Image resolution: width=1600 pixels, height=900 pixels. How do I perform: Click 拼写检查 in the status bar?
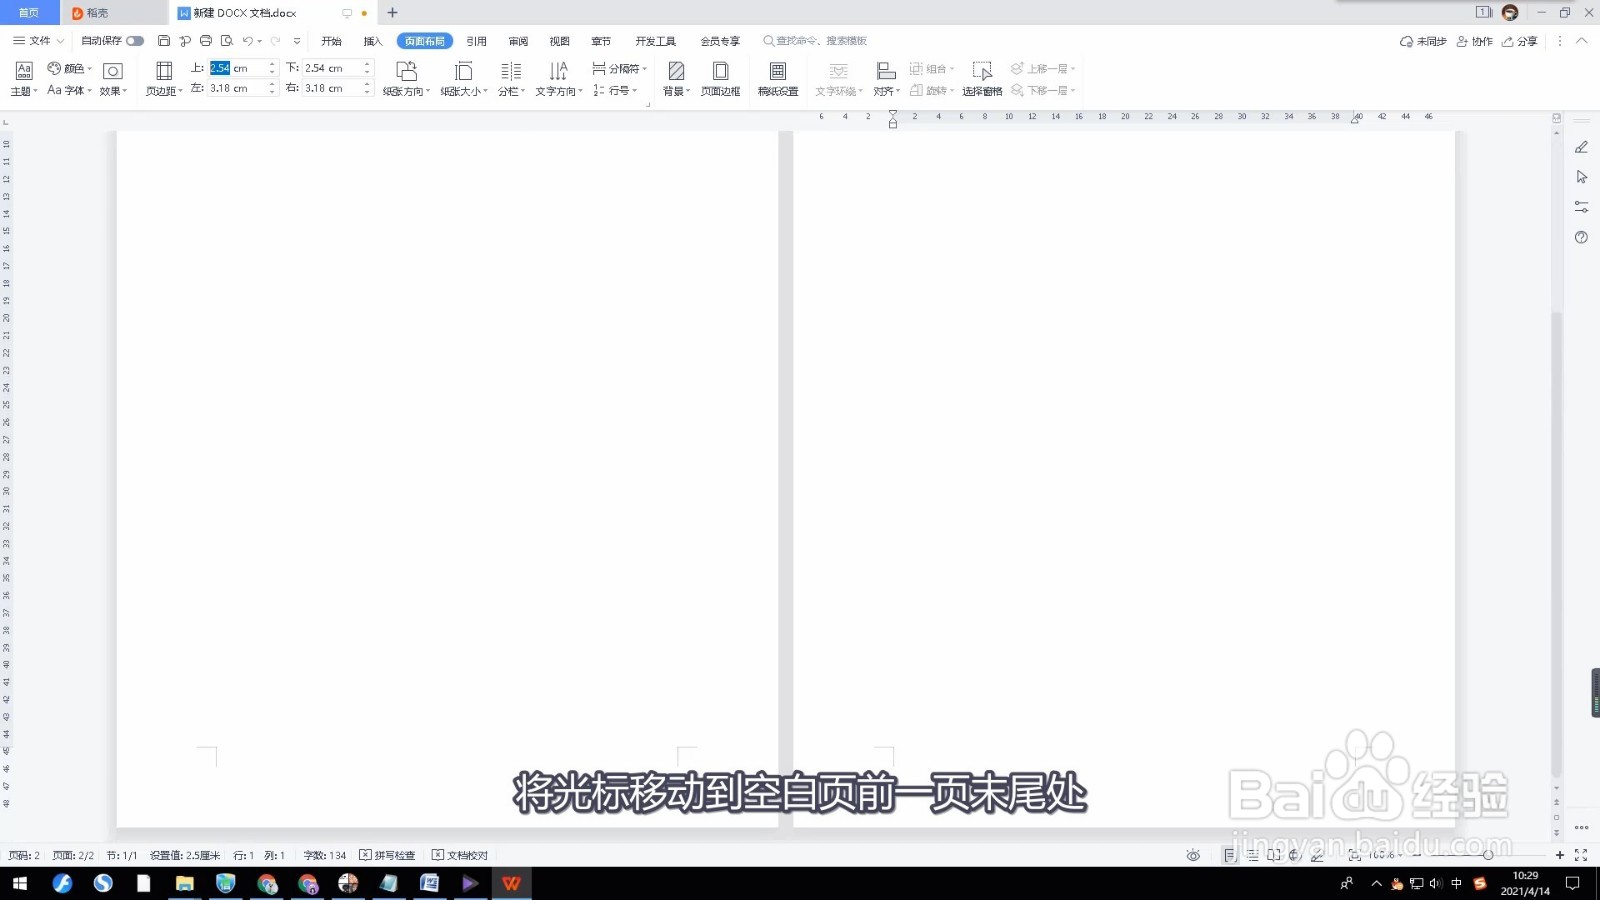click(x=390, y=855)
